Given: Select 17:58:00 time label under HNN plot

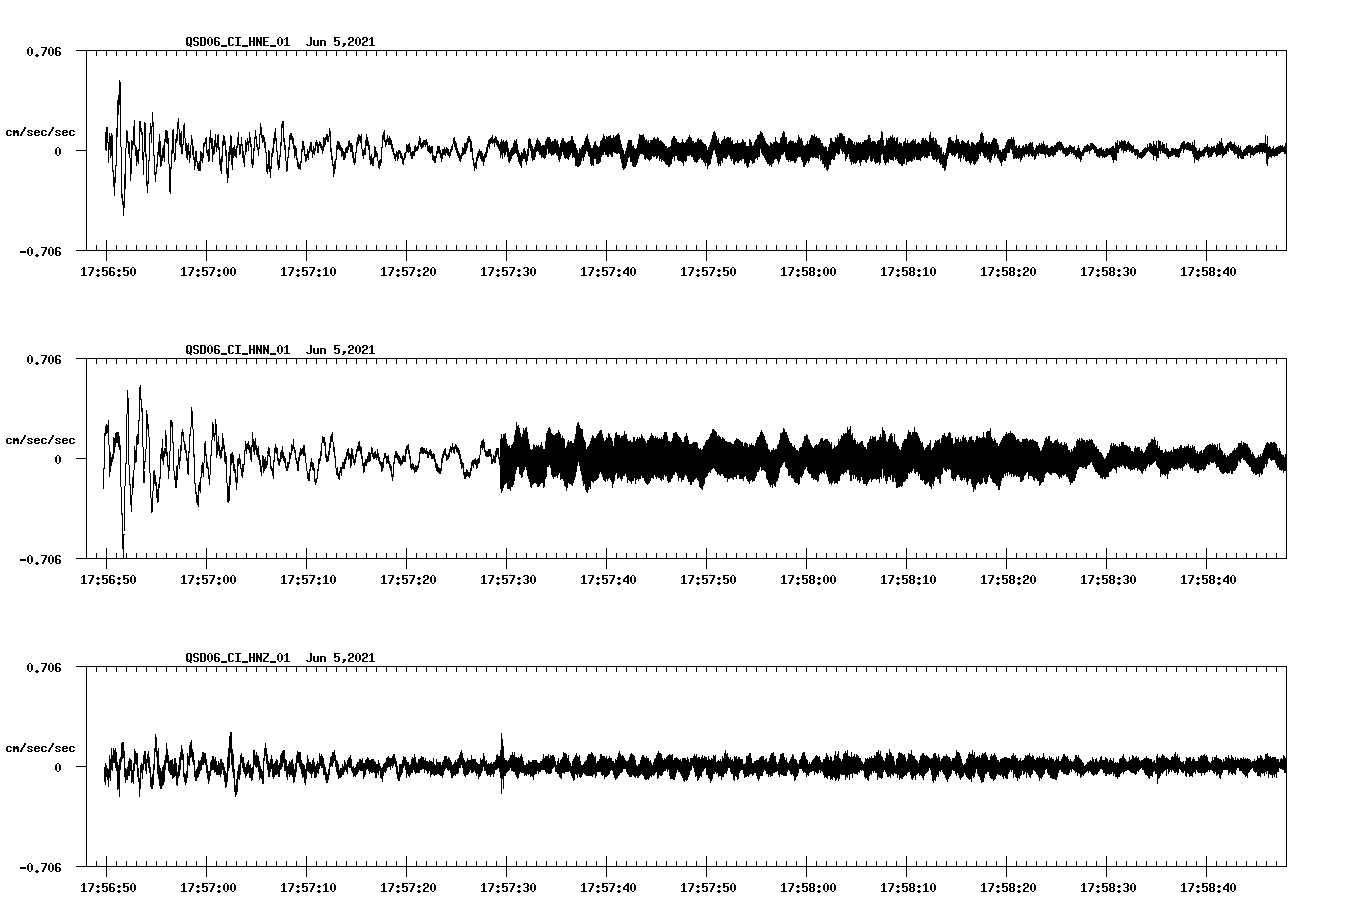Looking at the screenshot, I should (x=807, y=580).
